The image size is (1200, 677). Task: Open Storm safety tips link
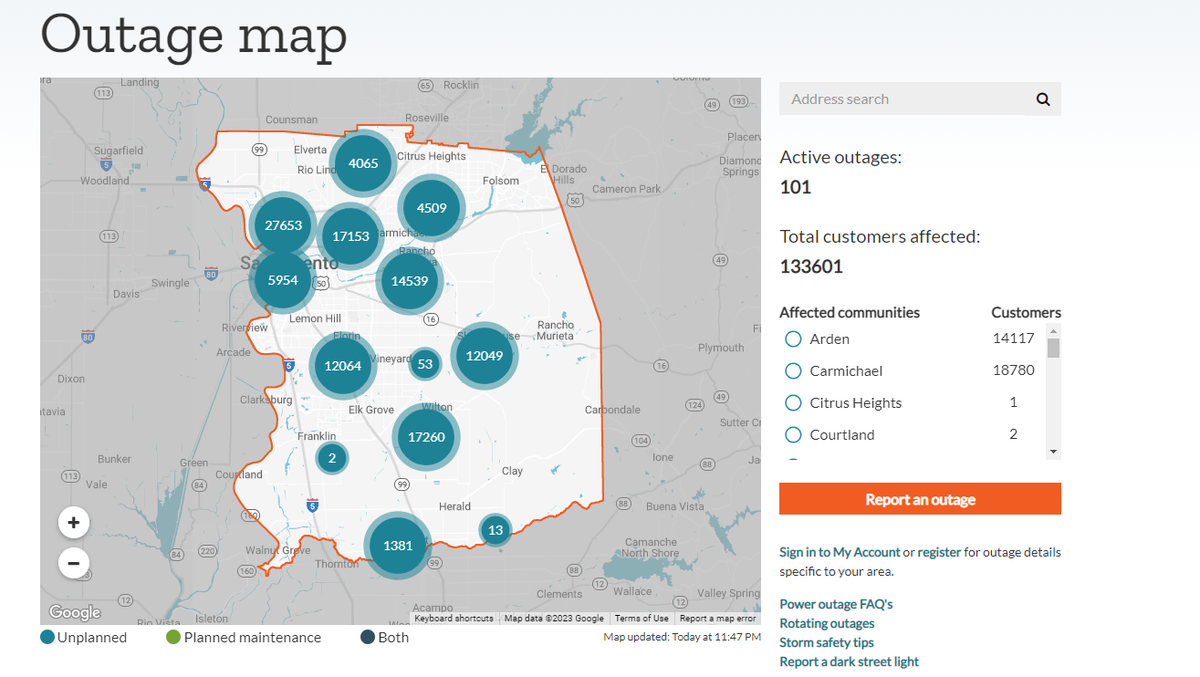[x=827, y=642]
